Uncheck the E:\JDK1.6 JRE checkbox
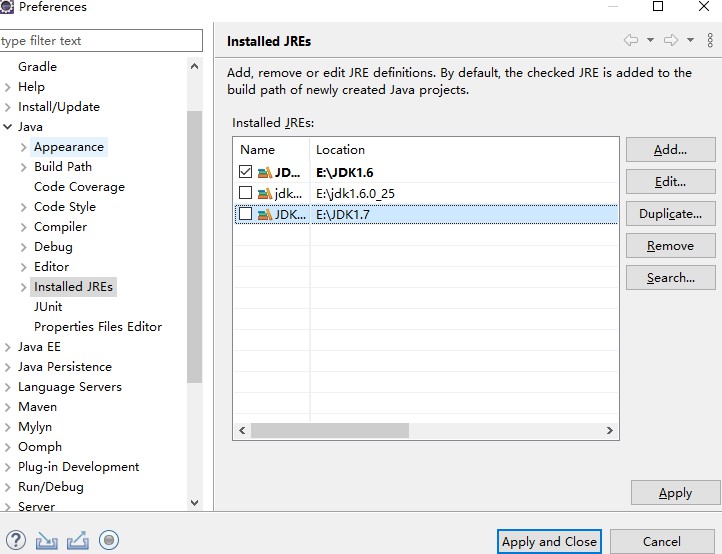 (x=245, y=172)
